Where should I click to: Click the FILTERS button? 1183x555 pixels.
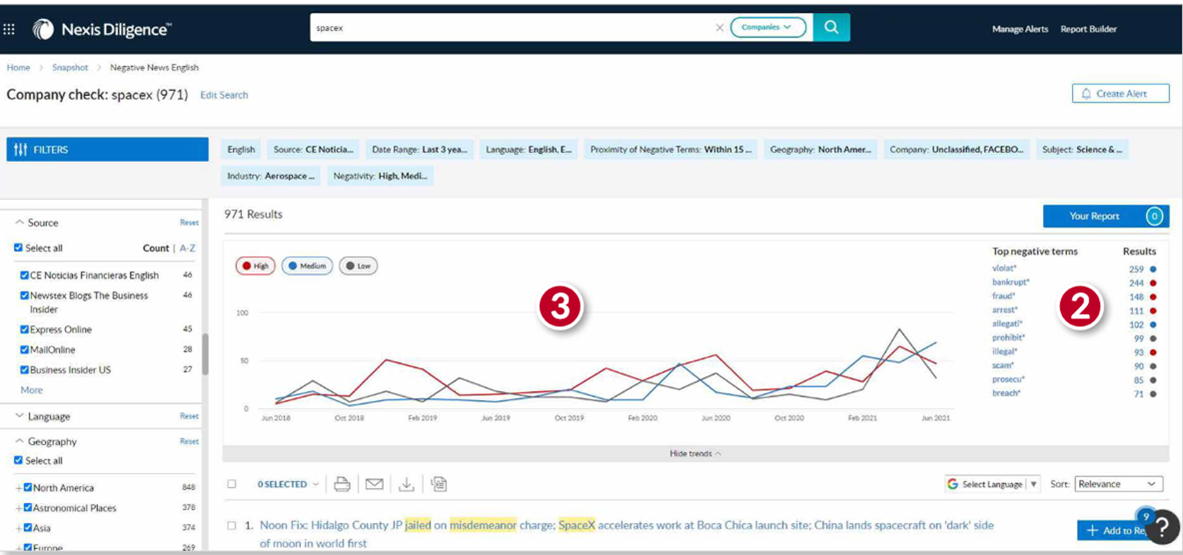107,149
